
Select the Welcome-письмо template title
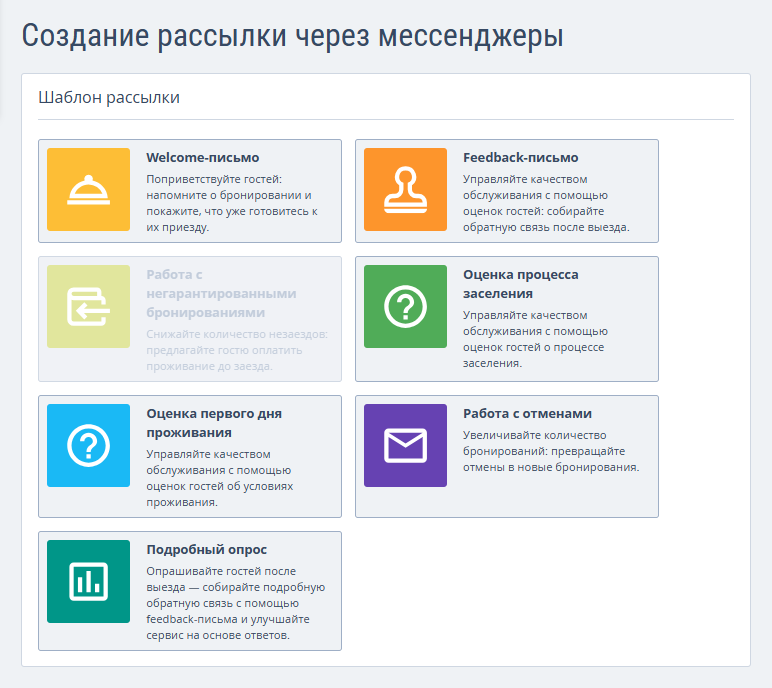point(203,158)
